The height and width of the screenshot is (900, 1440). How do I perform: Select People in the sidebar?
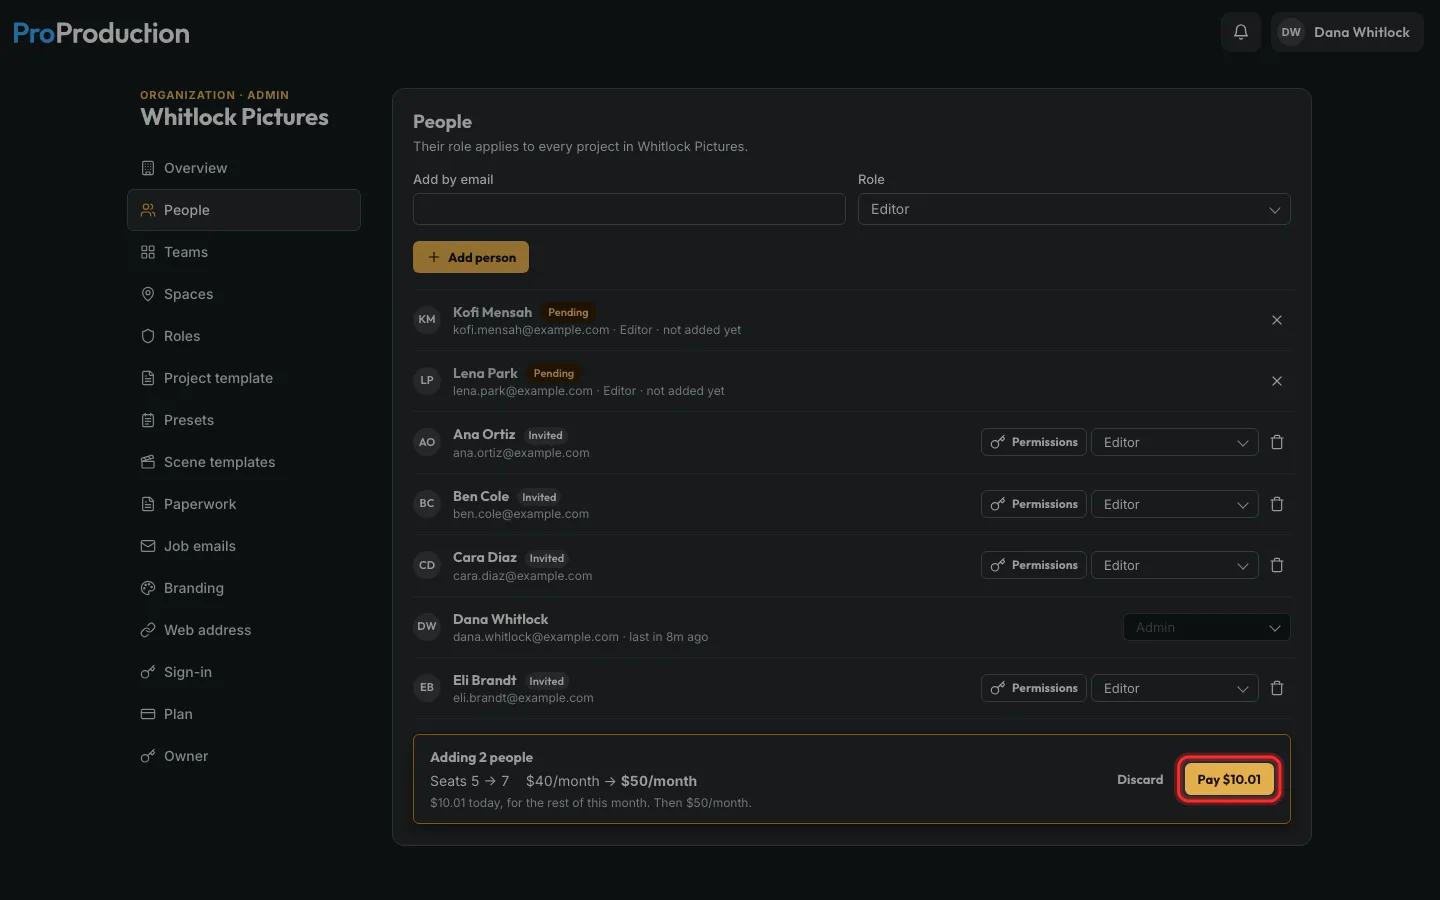pyautogui.click(x=244, y=210)
